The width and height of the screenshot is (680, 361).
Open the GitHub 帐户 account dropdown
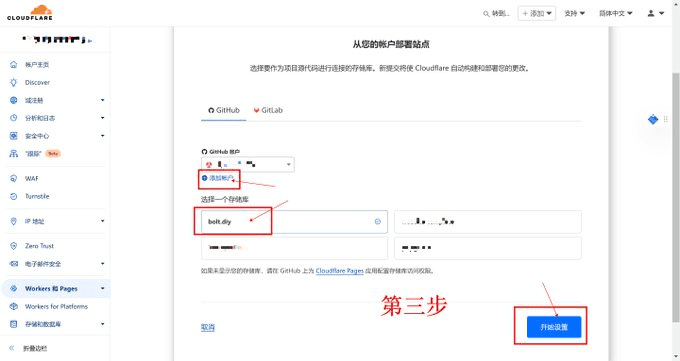click(x=248, y=164)
